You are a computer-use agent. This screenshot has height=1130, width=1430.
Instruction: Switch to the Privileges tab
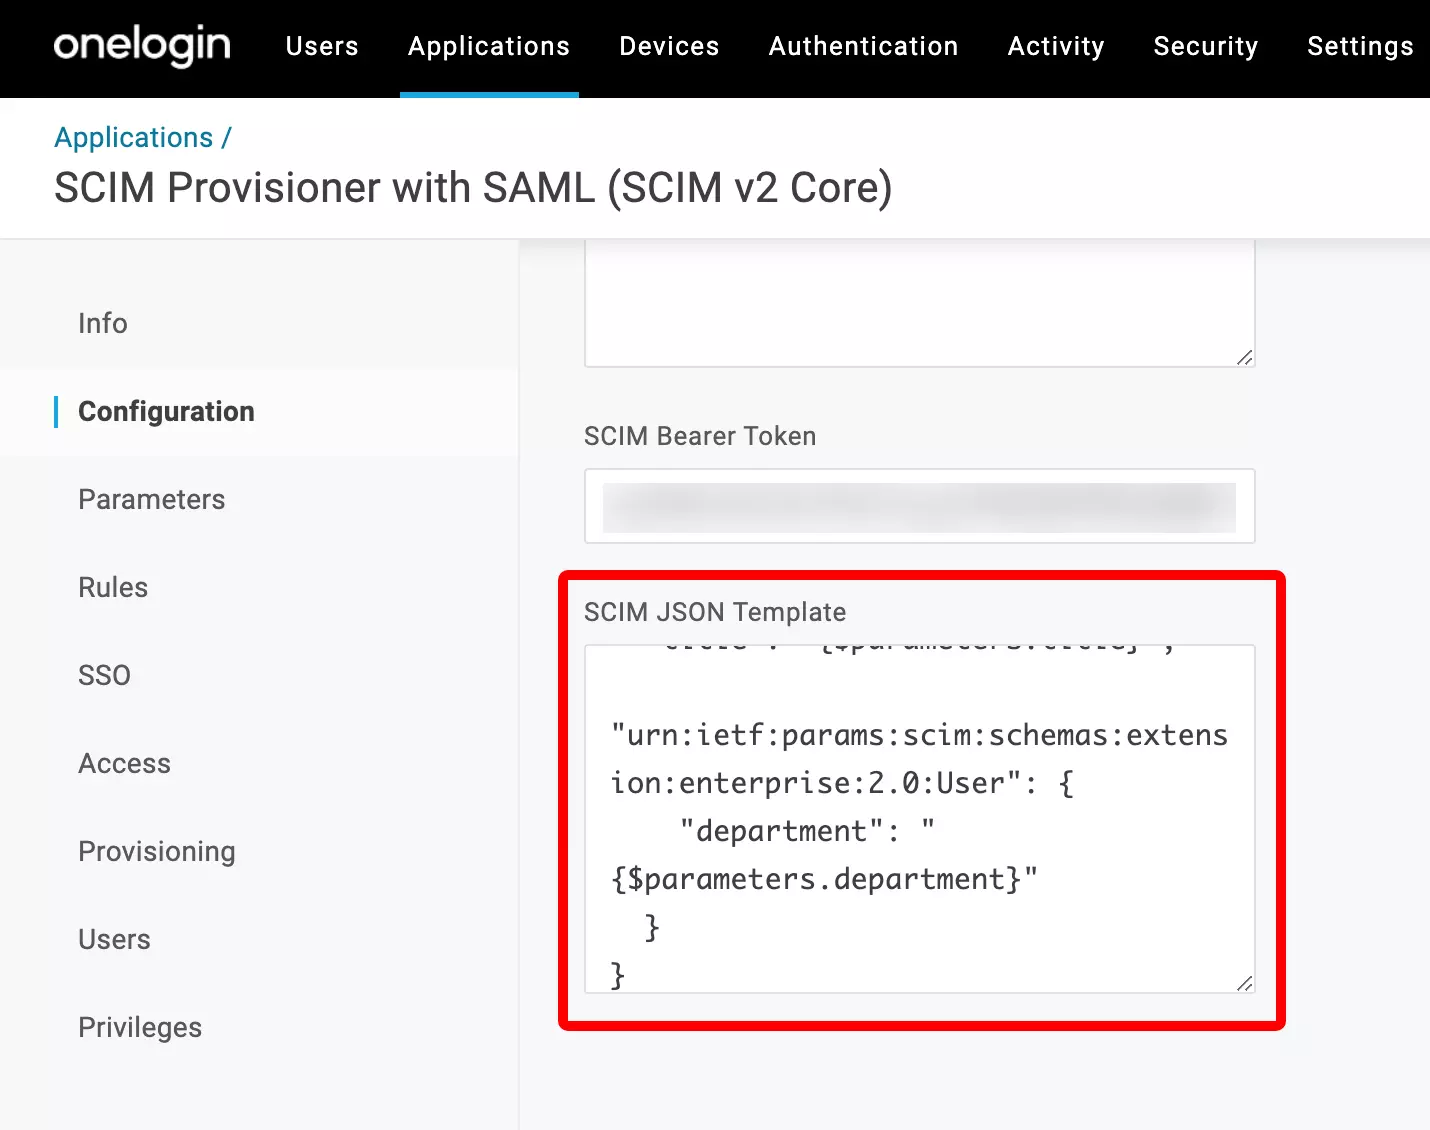click(140, 1027)
